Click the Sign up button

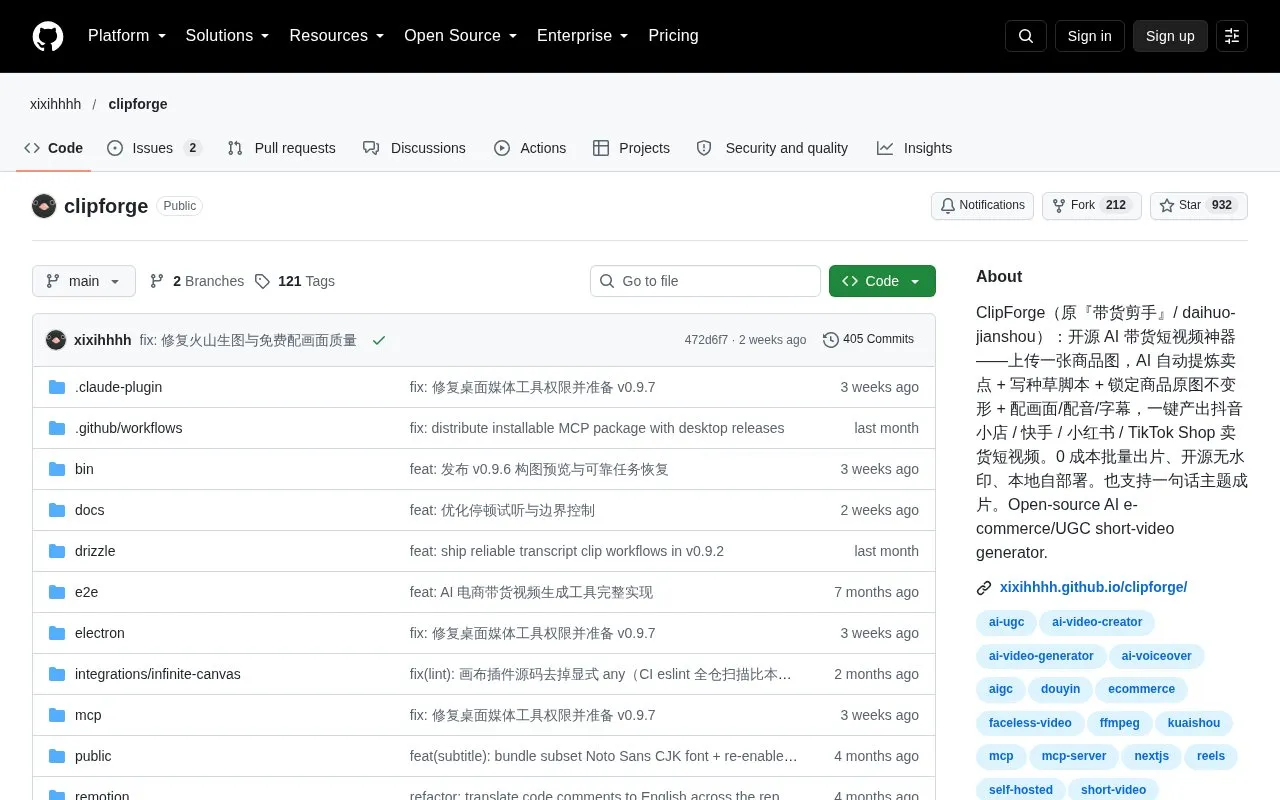click(1170, 36)
